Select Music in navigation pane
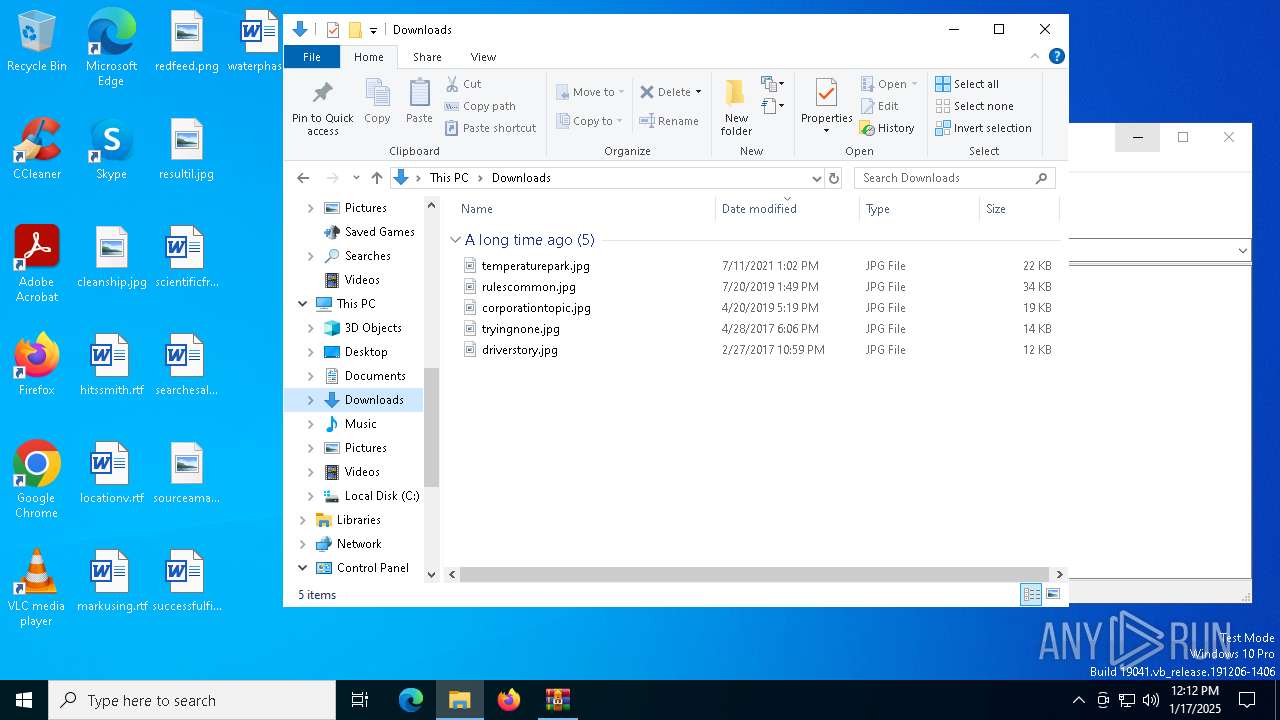This screenshot has width=1280, height=720. [360, 424]
